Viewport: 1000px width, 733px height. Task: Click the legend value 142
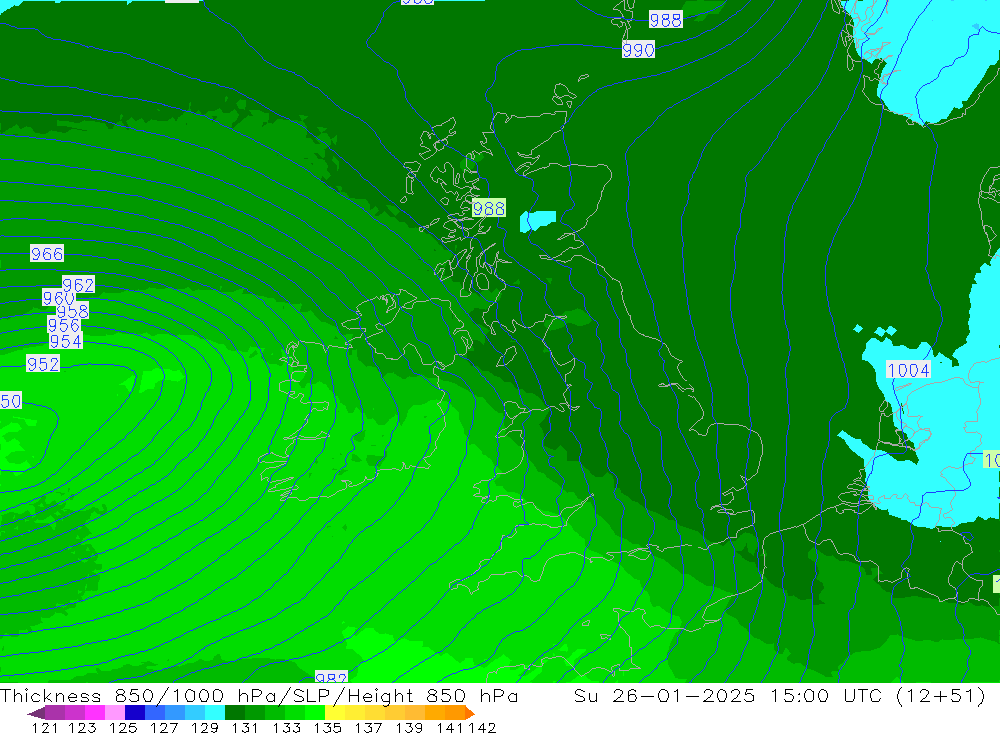[482, 727]
